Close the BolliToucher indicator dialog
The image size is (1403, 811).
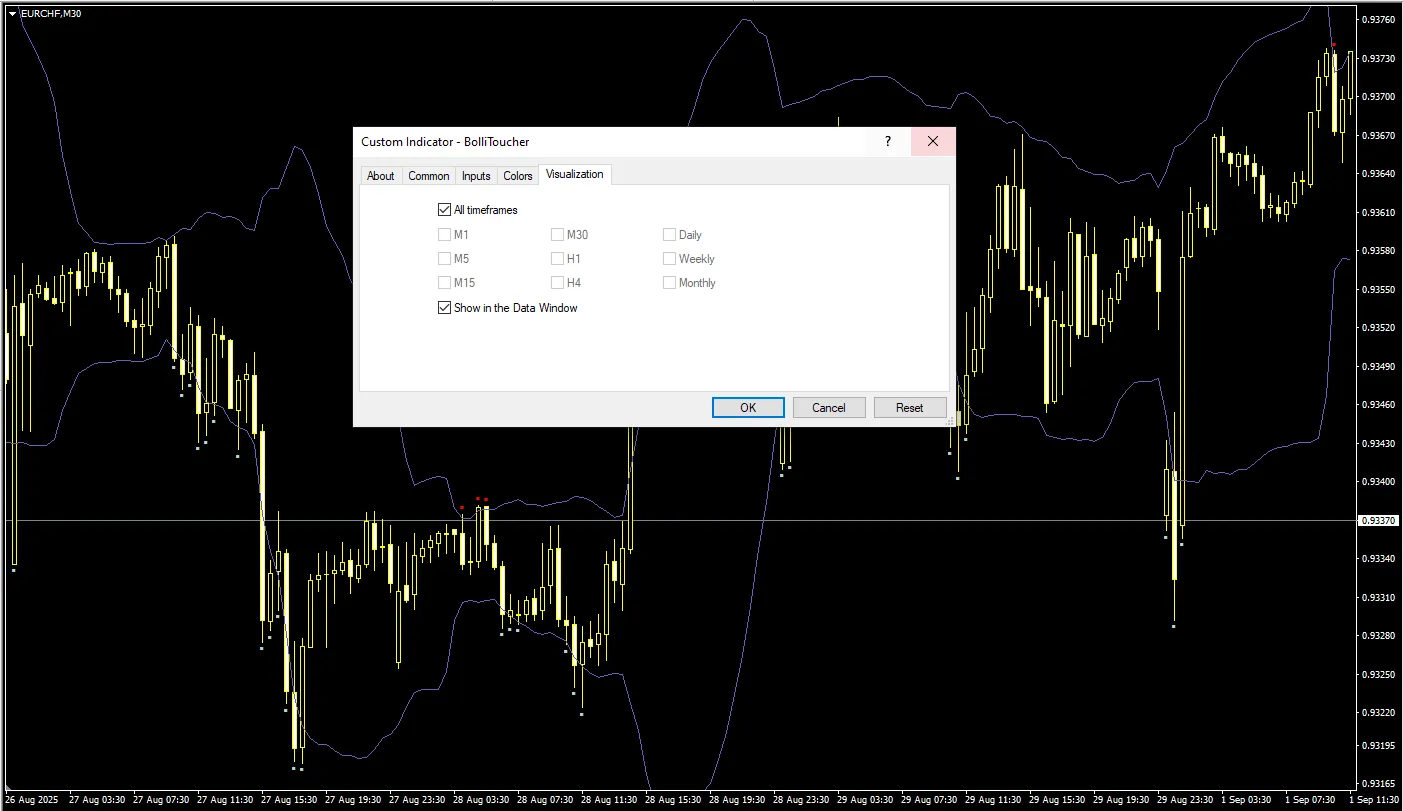click(x=933, y=142)
